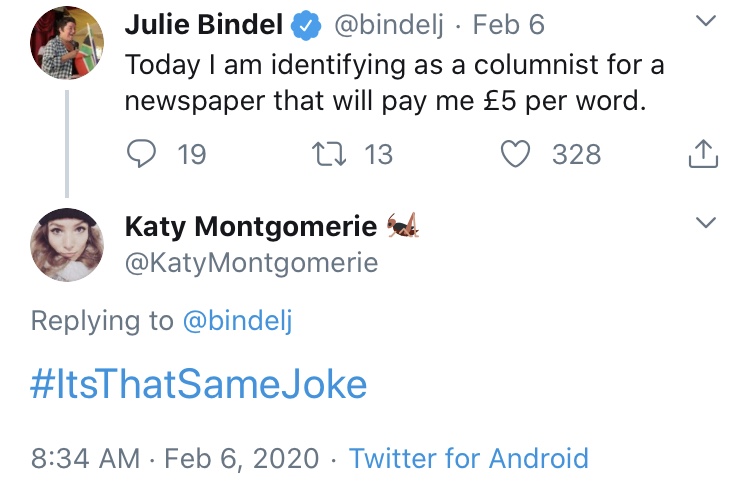Viewport: 750px width, 497px height.
Task: Retweet Julie Bindel's tweet
Action: [x=329, y=154]
